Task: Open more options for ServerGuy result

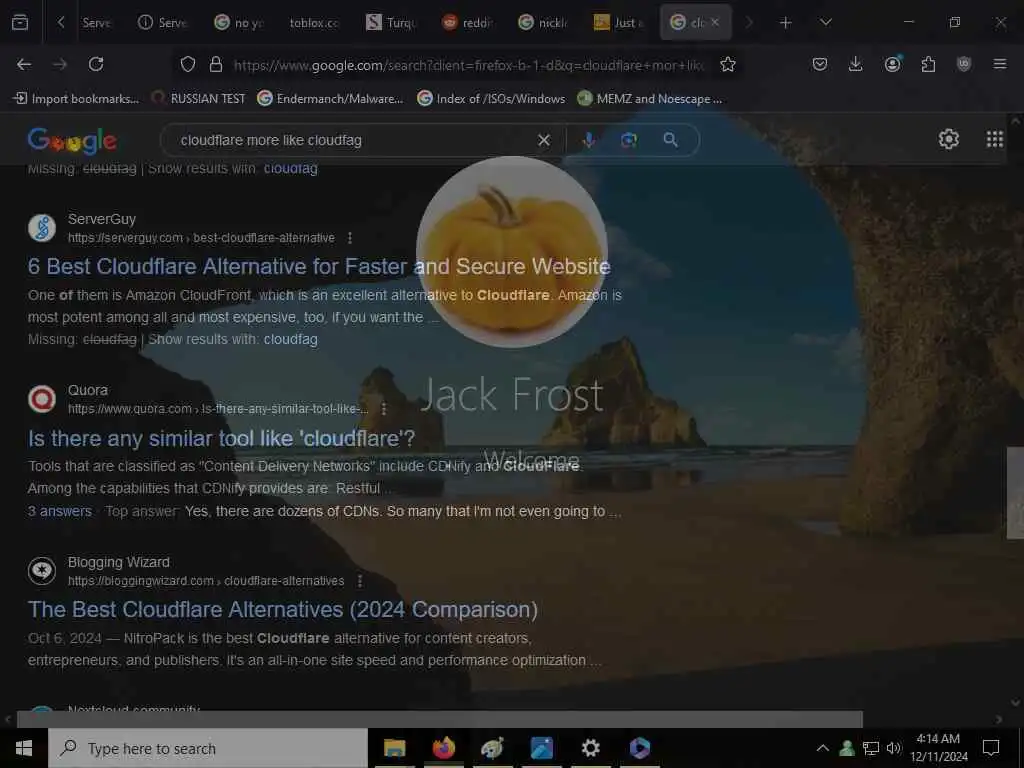Action: pyautogui.click(x=350, y=238)
